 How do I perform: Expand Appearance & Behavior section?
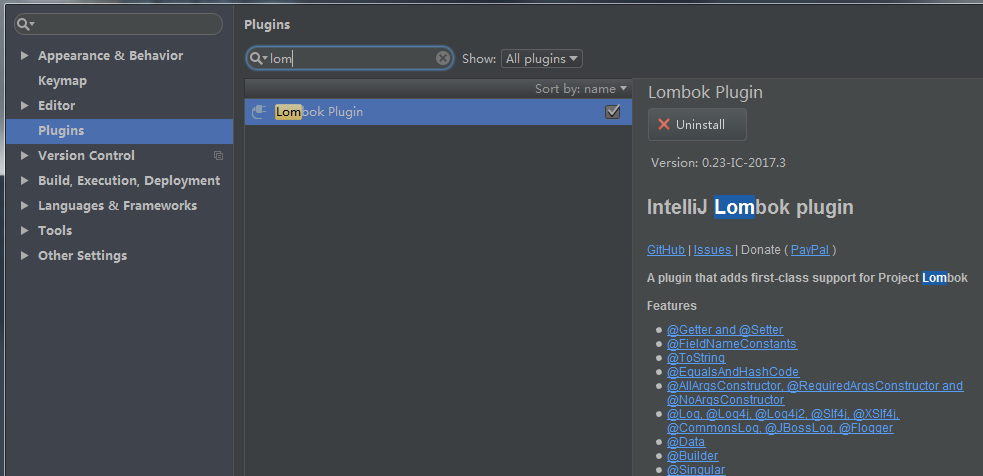(24, 55)
